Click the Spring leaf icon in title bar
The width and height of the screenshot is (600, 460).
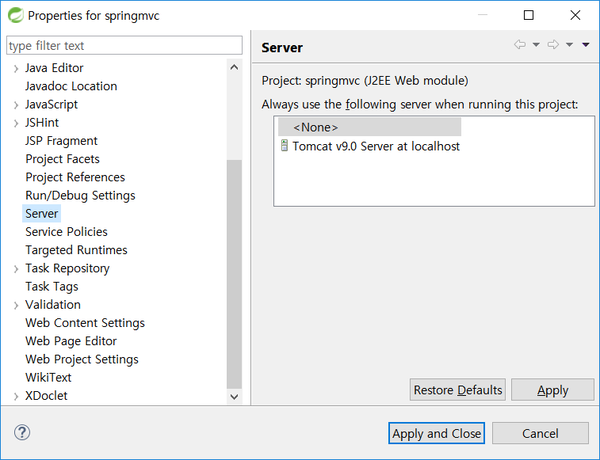click(15, 15)
